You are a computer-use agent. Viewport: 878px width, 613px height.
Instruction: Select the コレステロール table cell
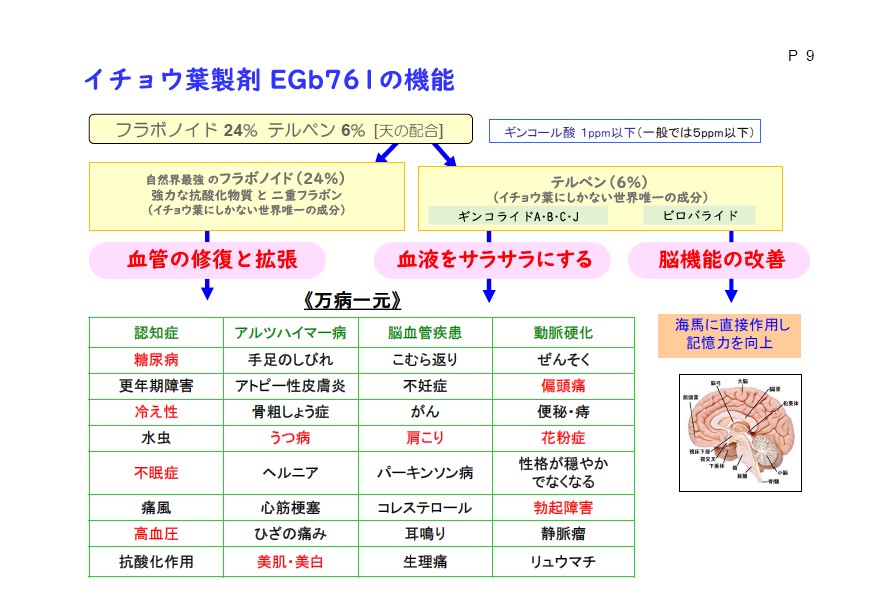[425, 508]
